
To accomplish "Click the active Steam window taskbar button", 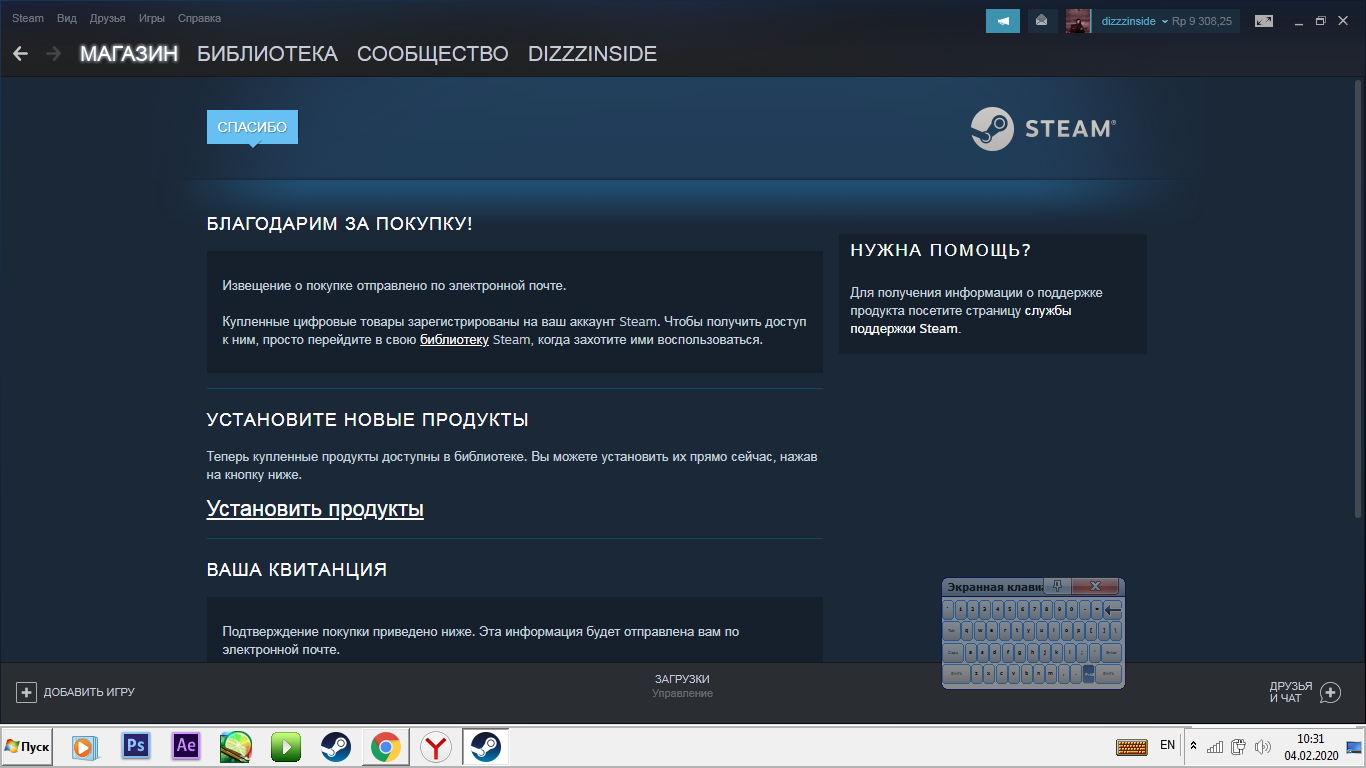I will pyautogui.click(x=486, y=747).
